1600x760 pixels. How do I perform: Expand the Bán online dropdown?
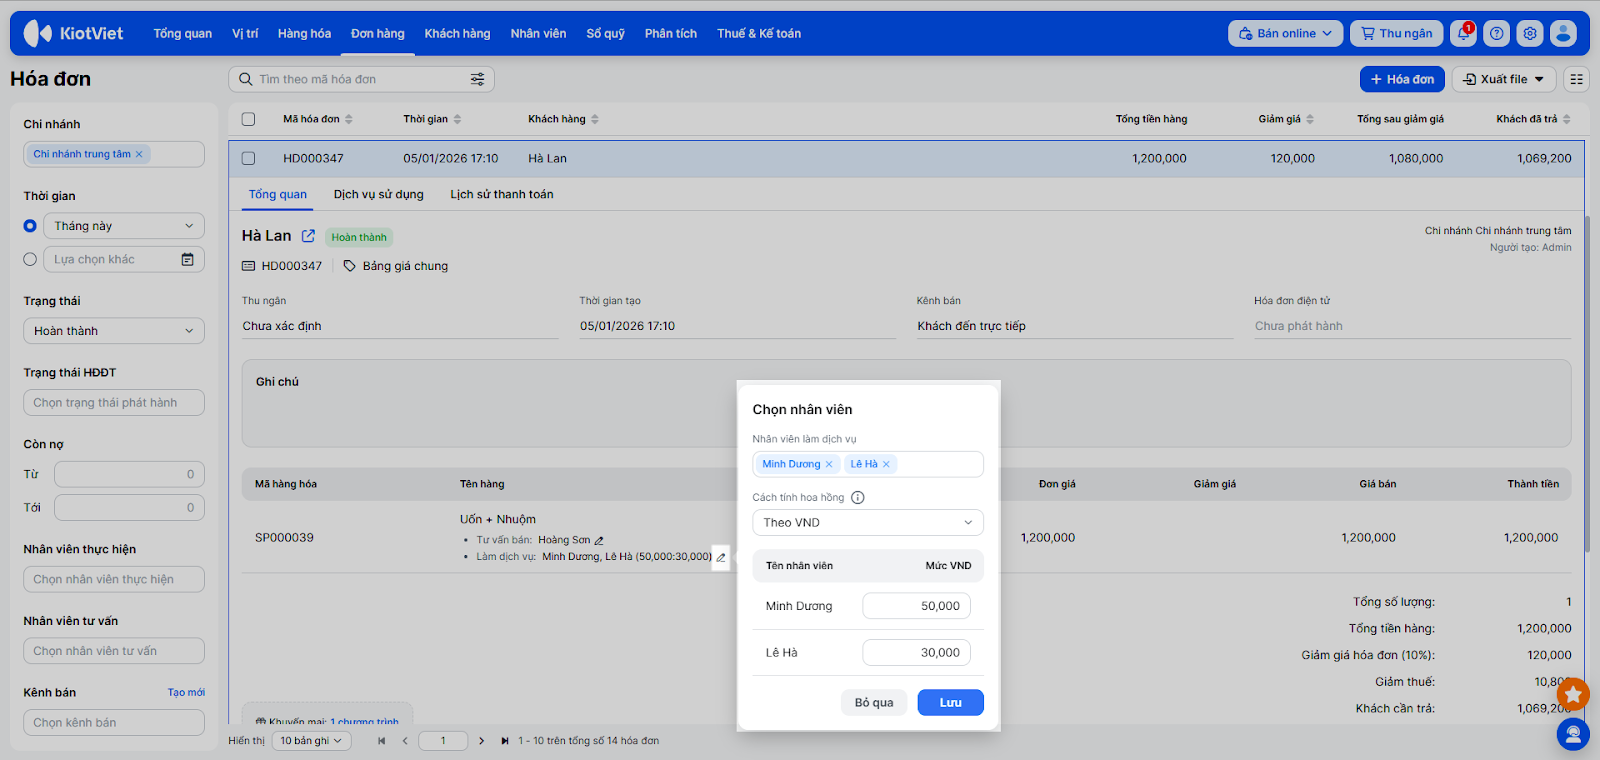1285,33
